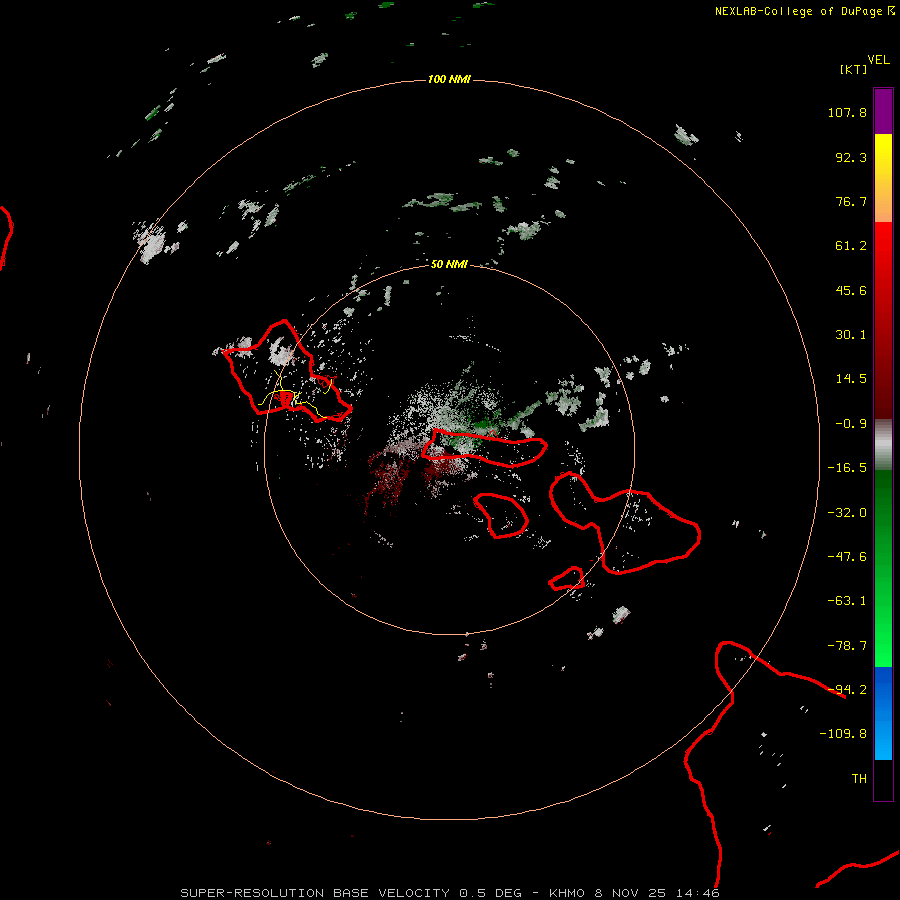Viewport: 900px width, 900px height.
Task: Click the 92.3 velocity scale label
Action: pyautogui.click(x=851, y=157)
